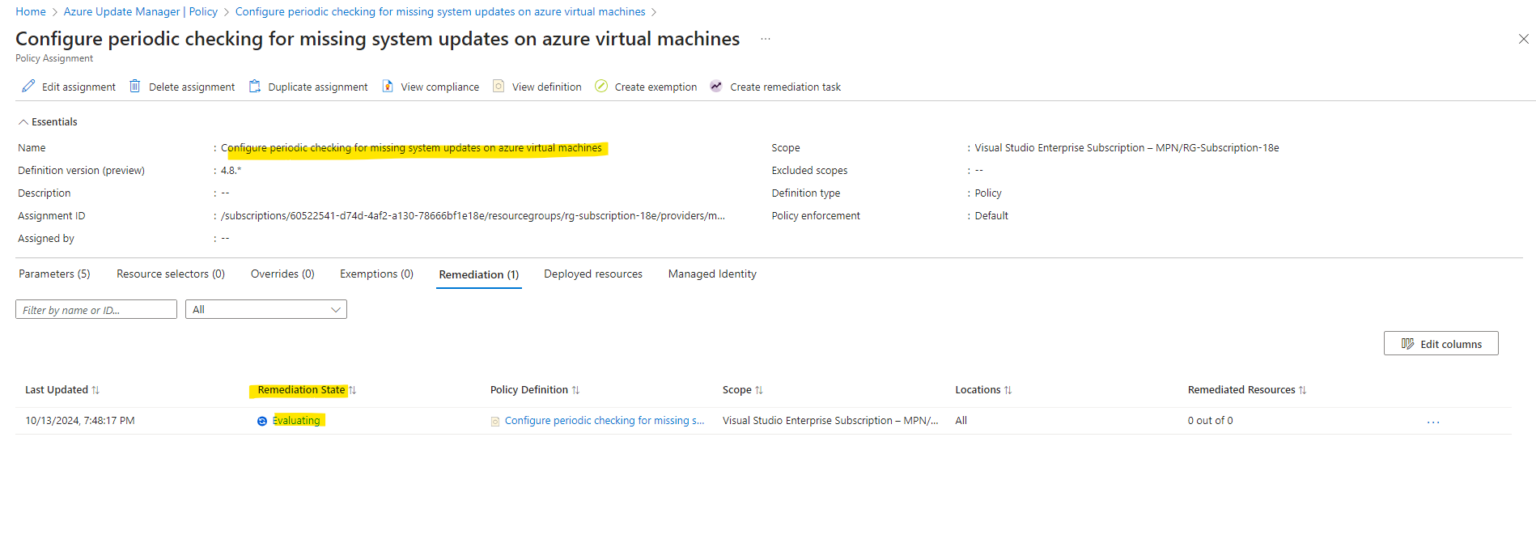Click Edit assignment label
1536x539 pixels.
pyautogui.click(x=79, y=87)
